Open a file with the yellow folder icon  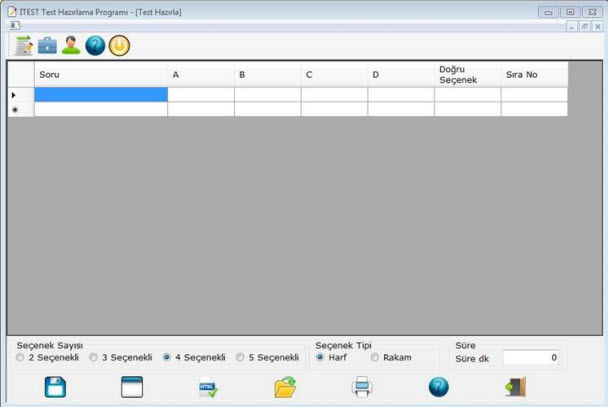click(x=286, y=387)
